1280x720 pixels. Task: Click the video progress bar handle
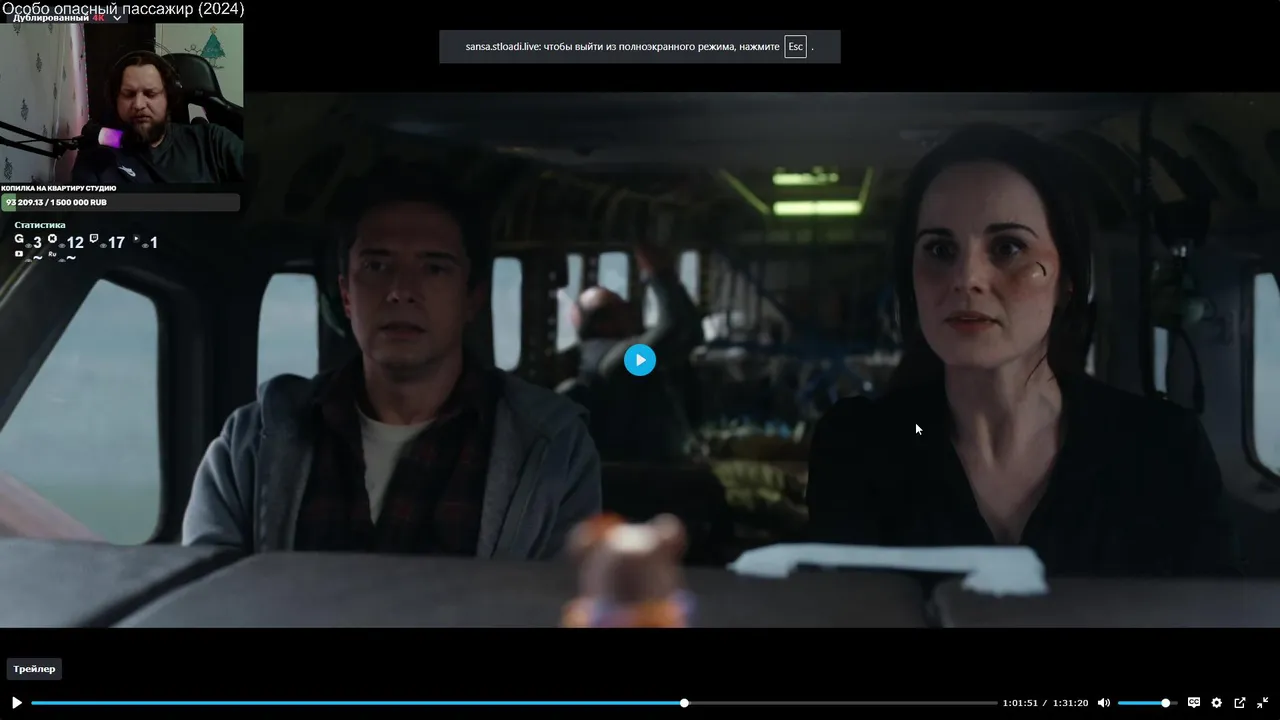click(684, 703)
